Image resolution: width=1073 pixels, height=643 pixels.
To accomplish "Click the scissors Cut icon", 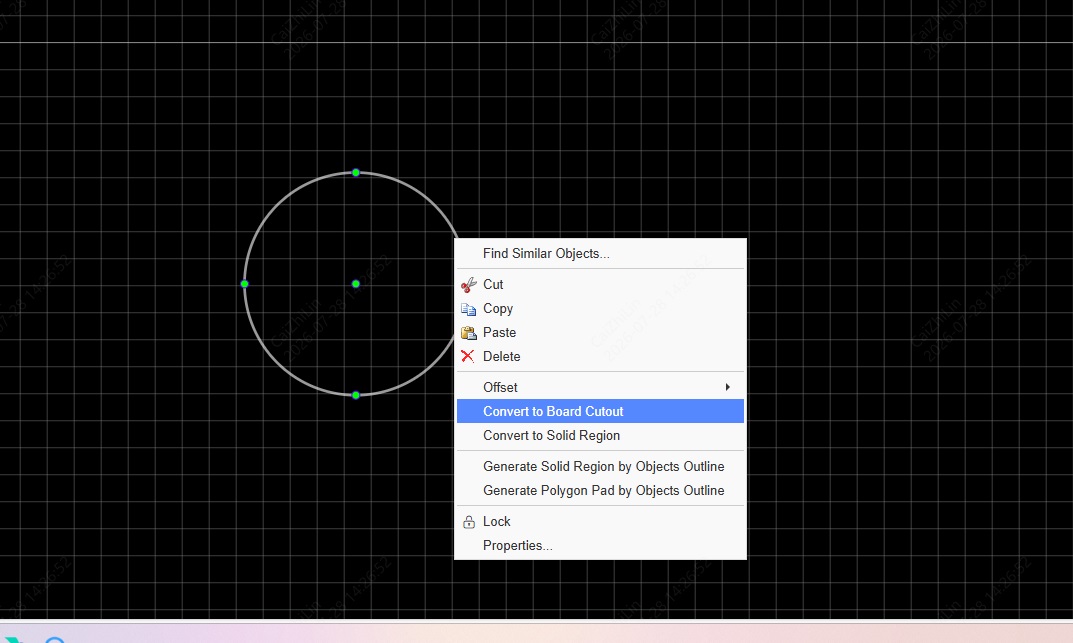I will pos(469,285).
